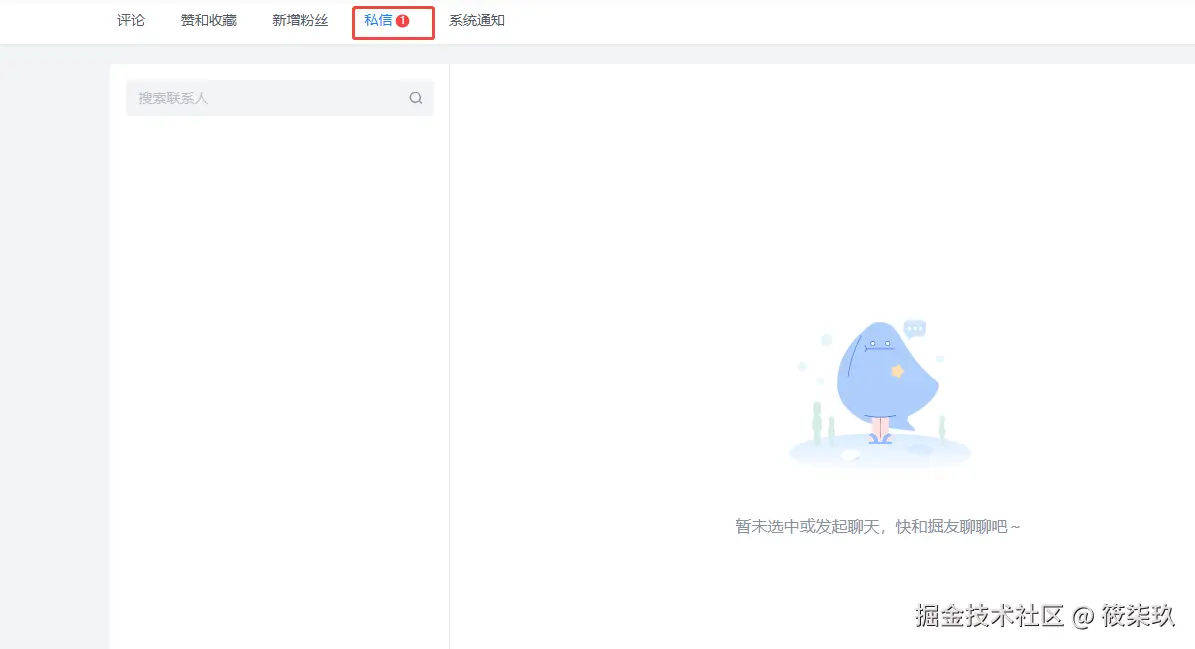The height and width of the screenshot is (649, 1195).
Task: Switch to the 新增粉丝 tab
Action: pyautogui.click(x=299, y=20)
